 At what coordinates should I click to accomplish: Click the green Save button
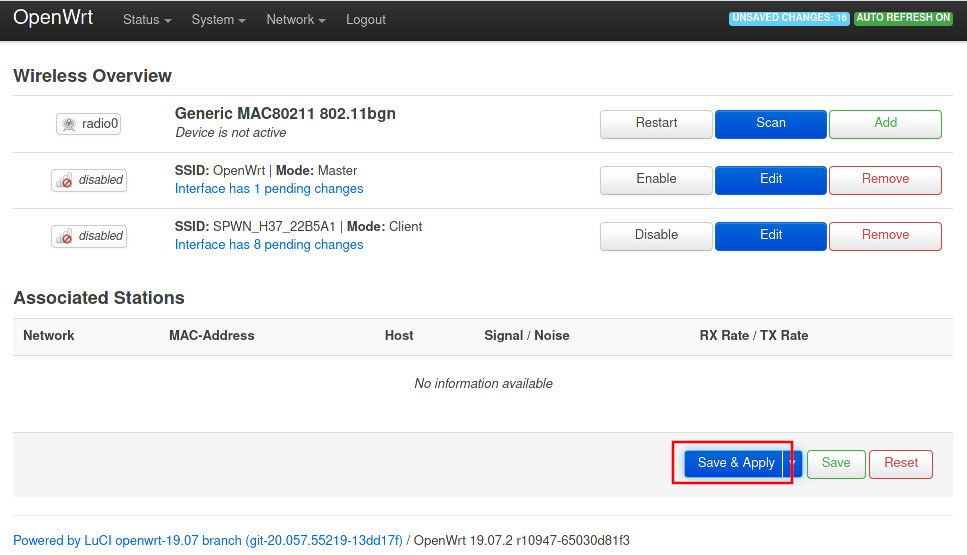(x=836, y=464)
